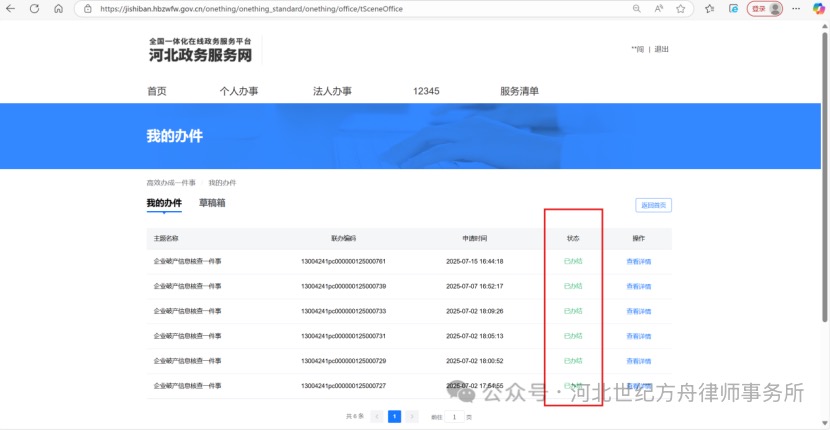This screenshot has height=430, width=830.
Task: Click 已办结 status for 2025-07-15 row
Action: pyautogui.click(x=573, y=261)
